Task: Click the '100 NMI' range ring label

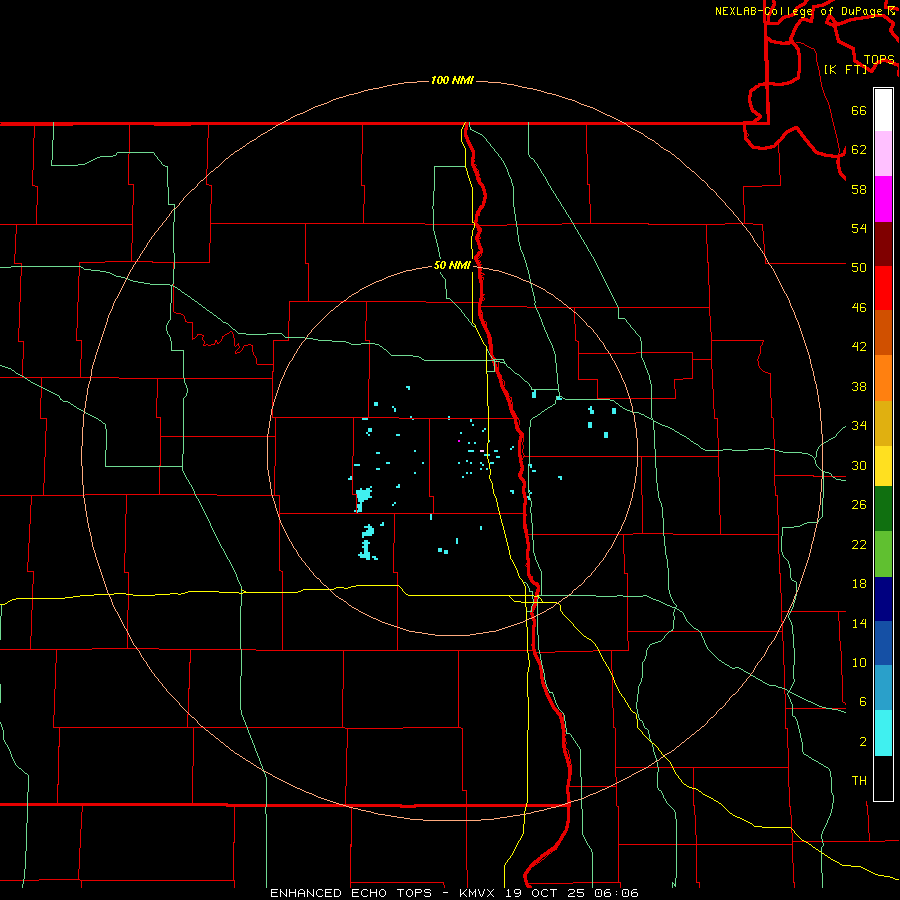Action: click(452, 80)
